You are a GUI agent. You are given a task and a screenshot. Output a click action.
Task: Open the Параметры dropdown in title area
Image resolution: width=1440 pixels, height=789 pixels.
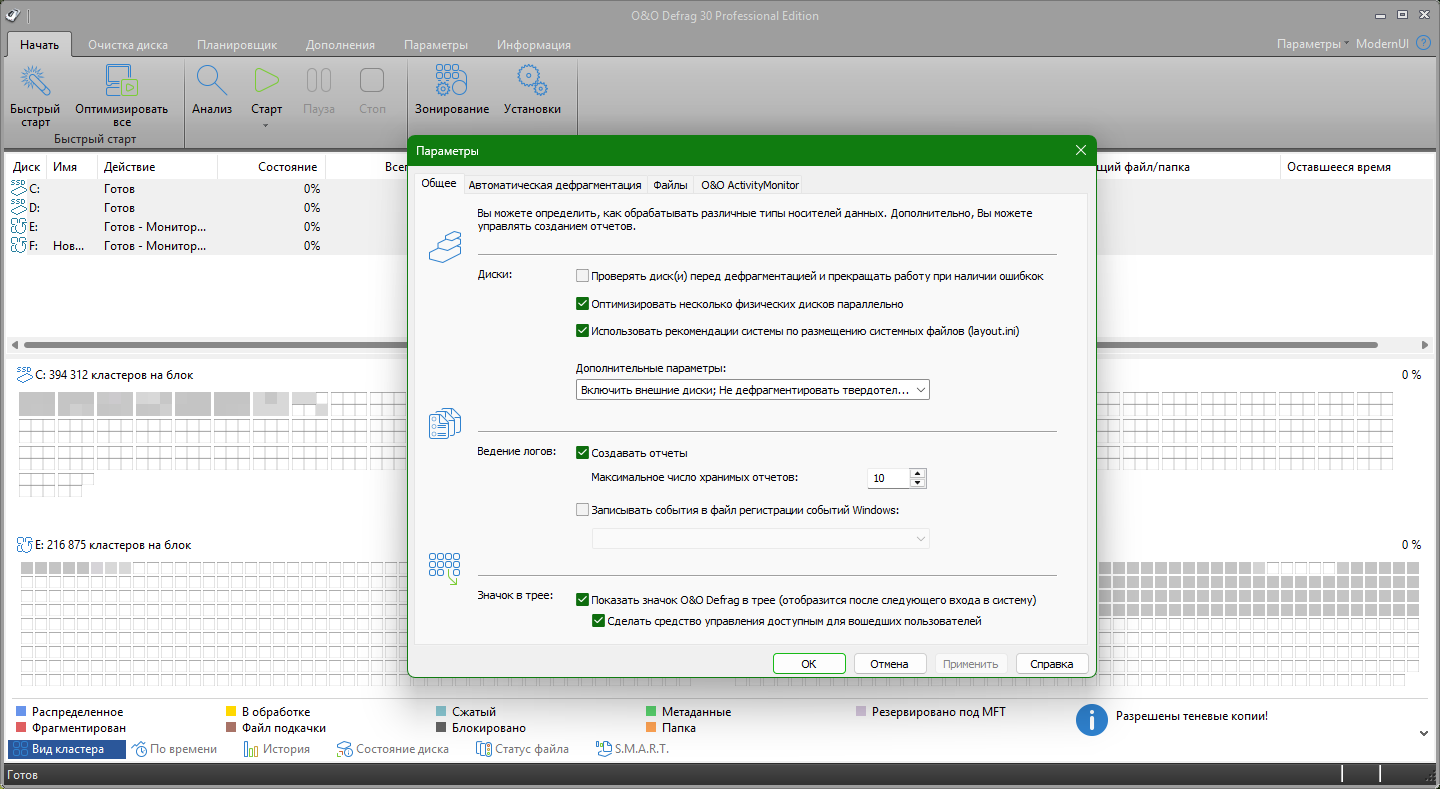(1312, 44)
